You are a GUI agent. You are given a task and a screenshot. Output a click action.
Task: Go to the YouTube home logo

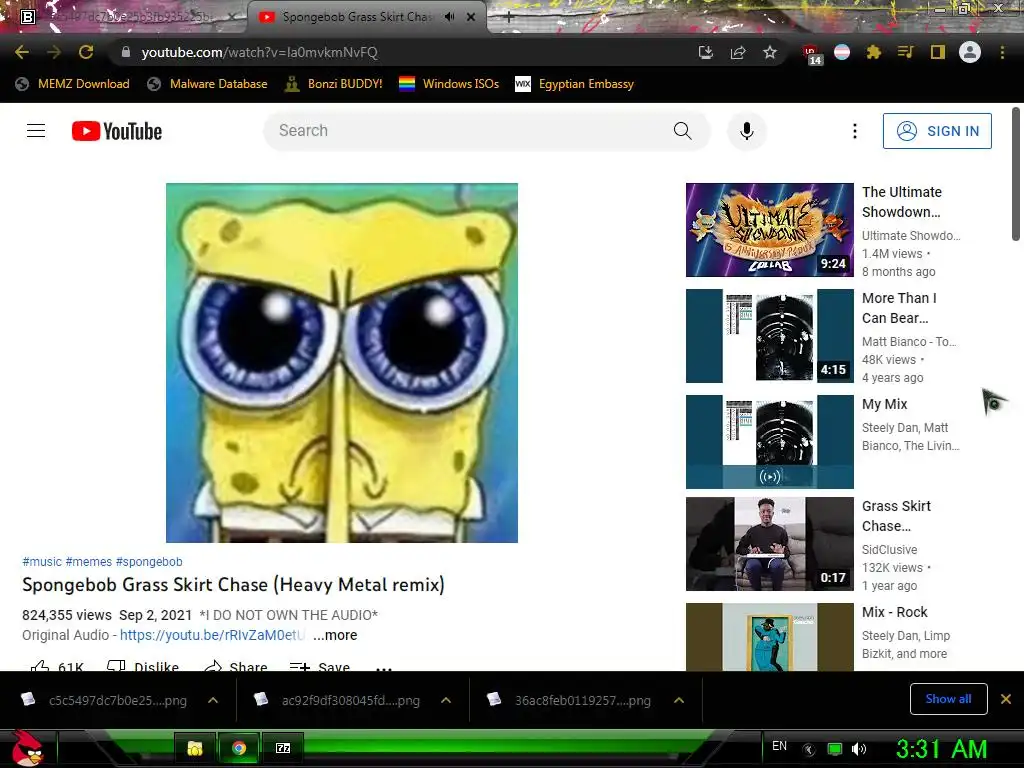117,131
